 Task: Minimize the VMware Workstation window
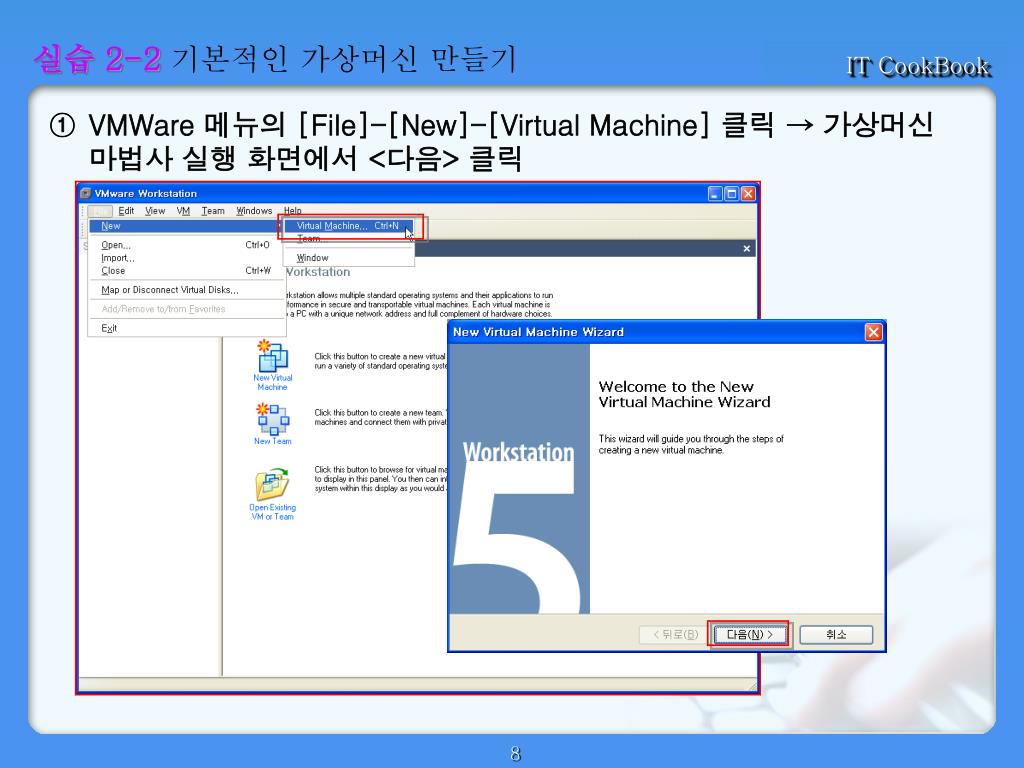click(x=715, y=193)
